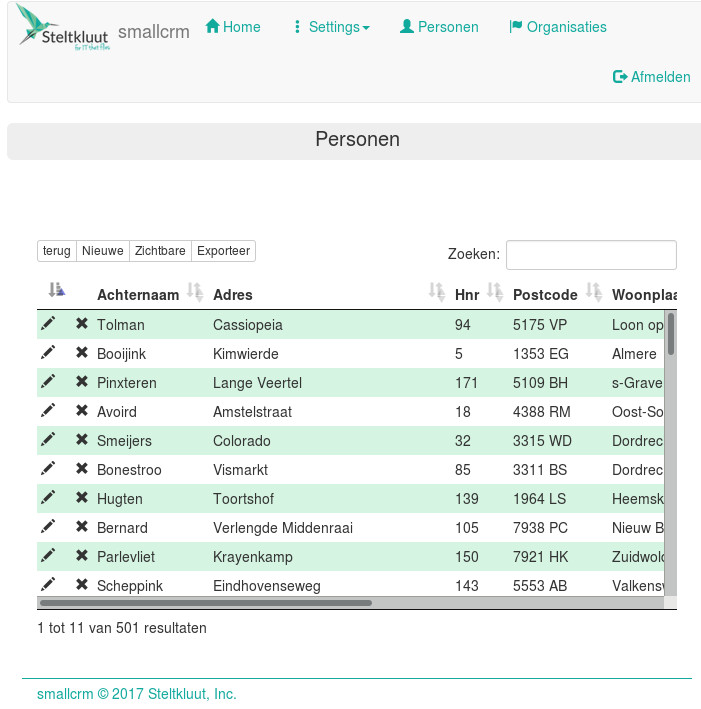701x709 pixels.
Task: Delete the Parlevliet row
Action: [82, 555]
